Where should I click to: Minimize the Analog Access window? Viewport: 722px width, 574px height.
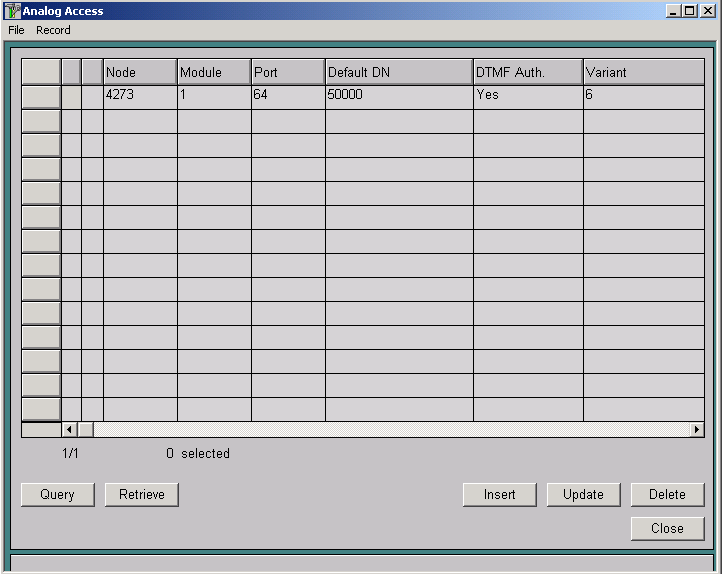(674, 11)
